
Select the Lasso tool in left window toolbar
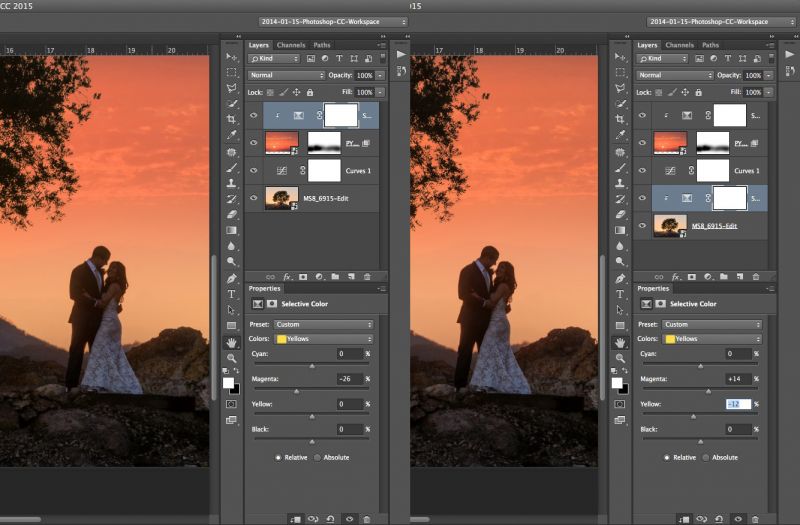[x=231, y=88]
